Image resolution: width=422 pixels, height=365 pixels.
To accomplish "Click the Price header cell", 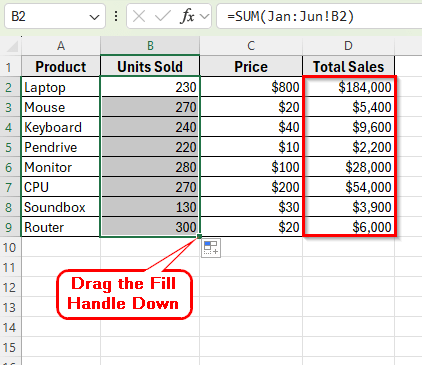I will click(251, 67).
